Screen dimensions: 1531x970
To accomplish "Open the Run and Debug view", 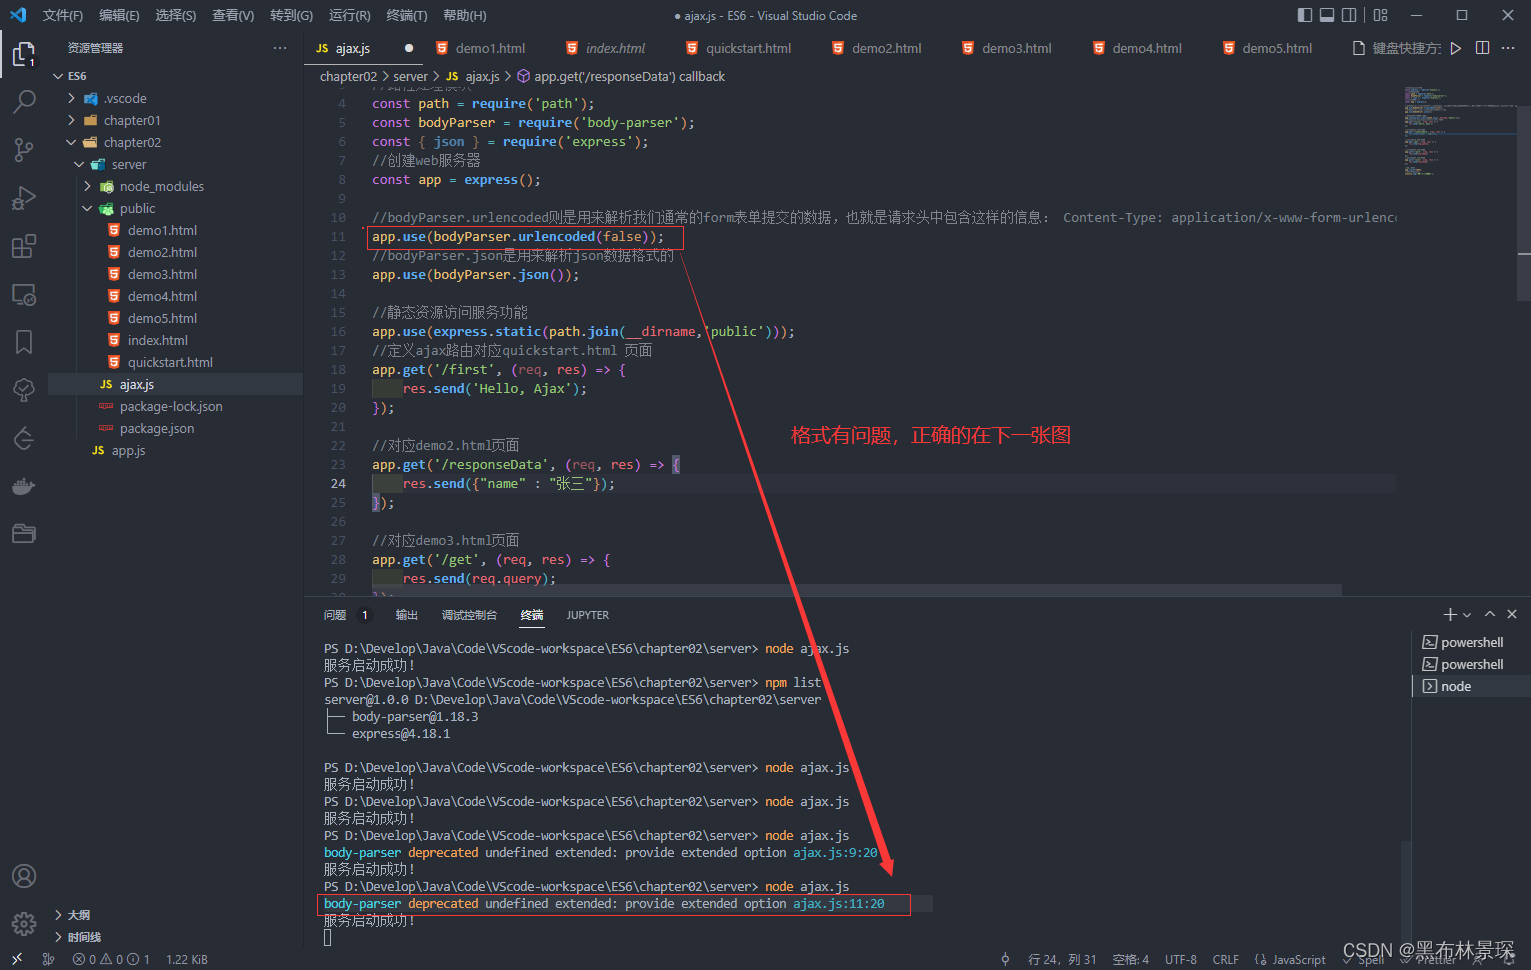I will [24, 198].
